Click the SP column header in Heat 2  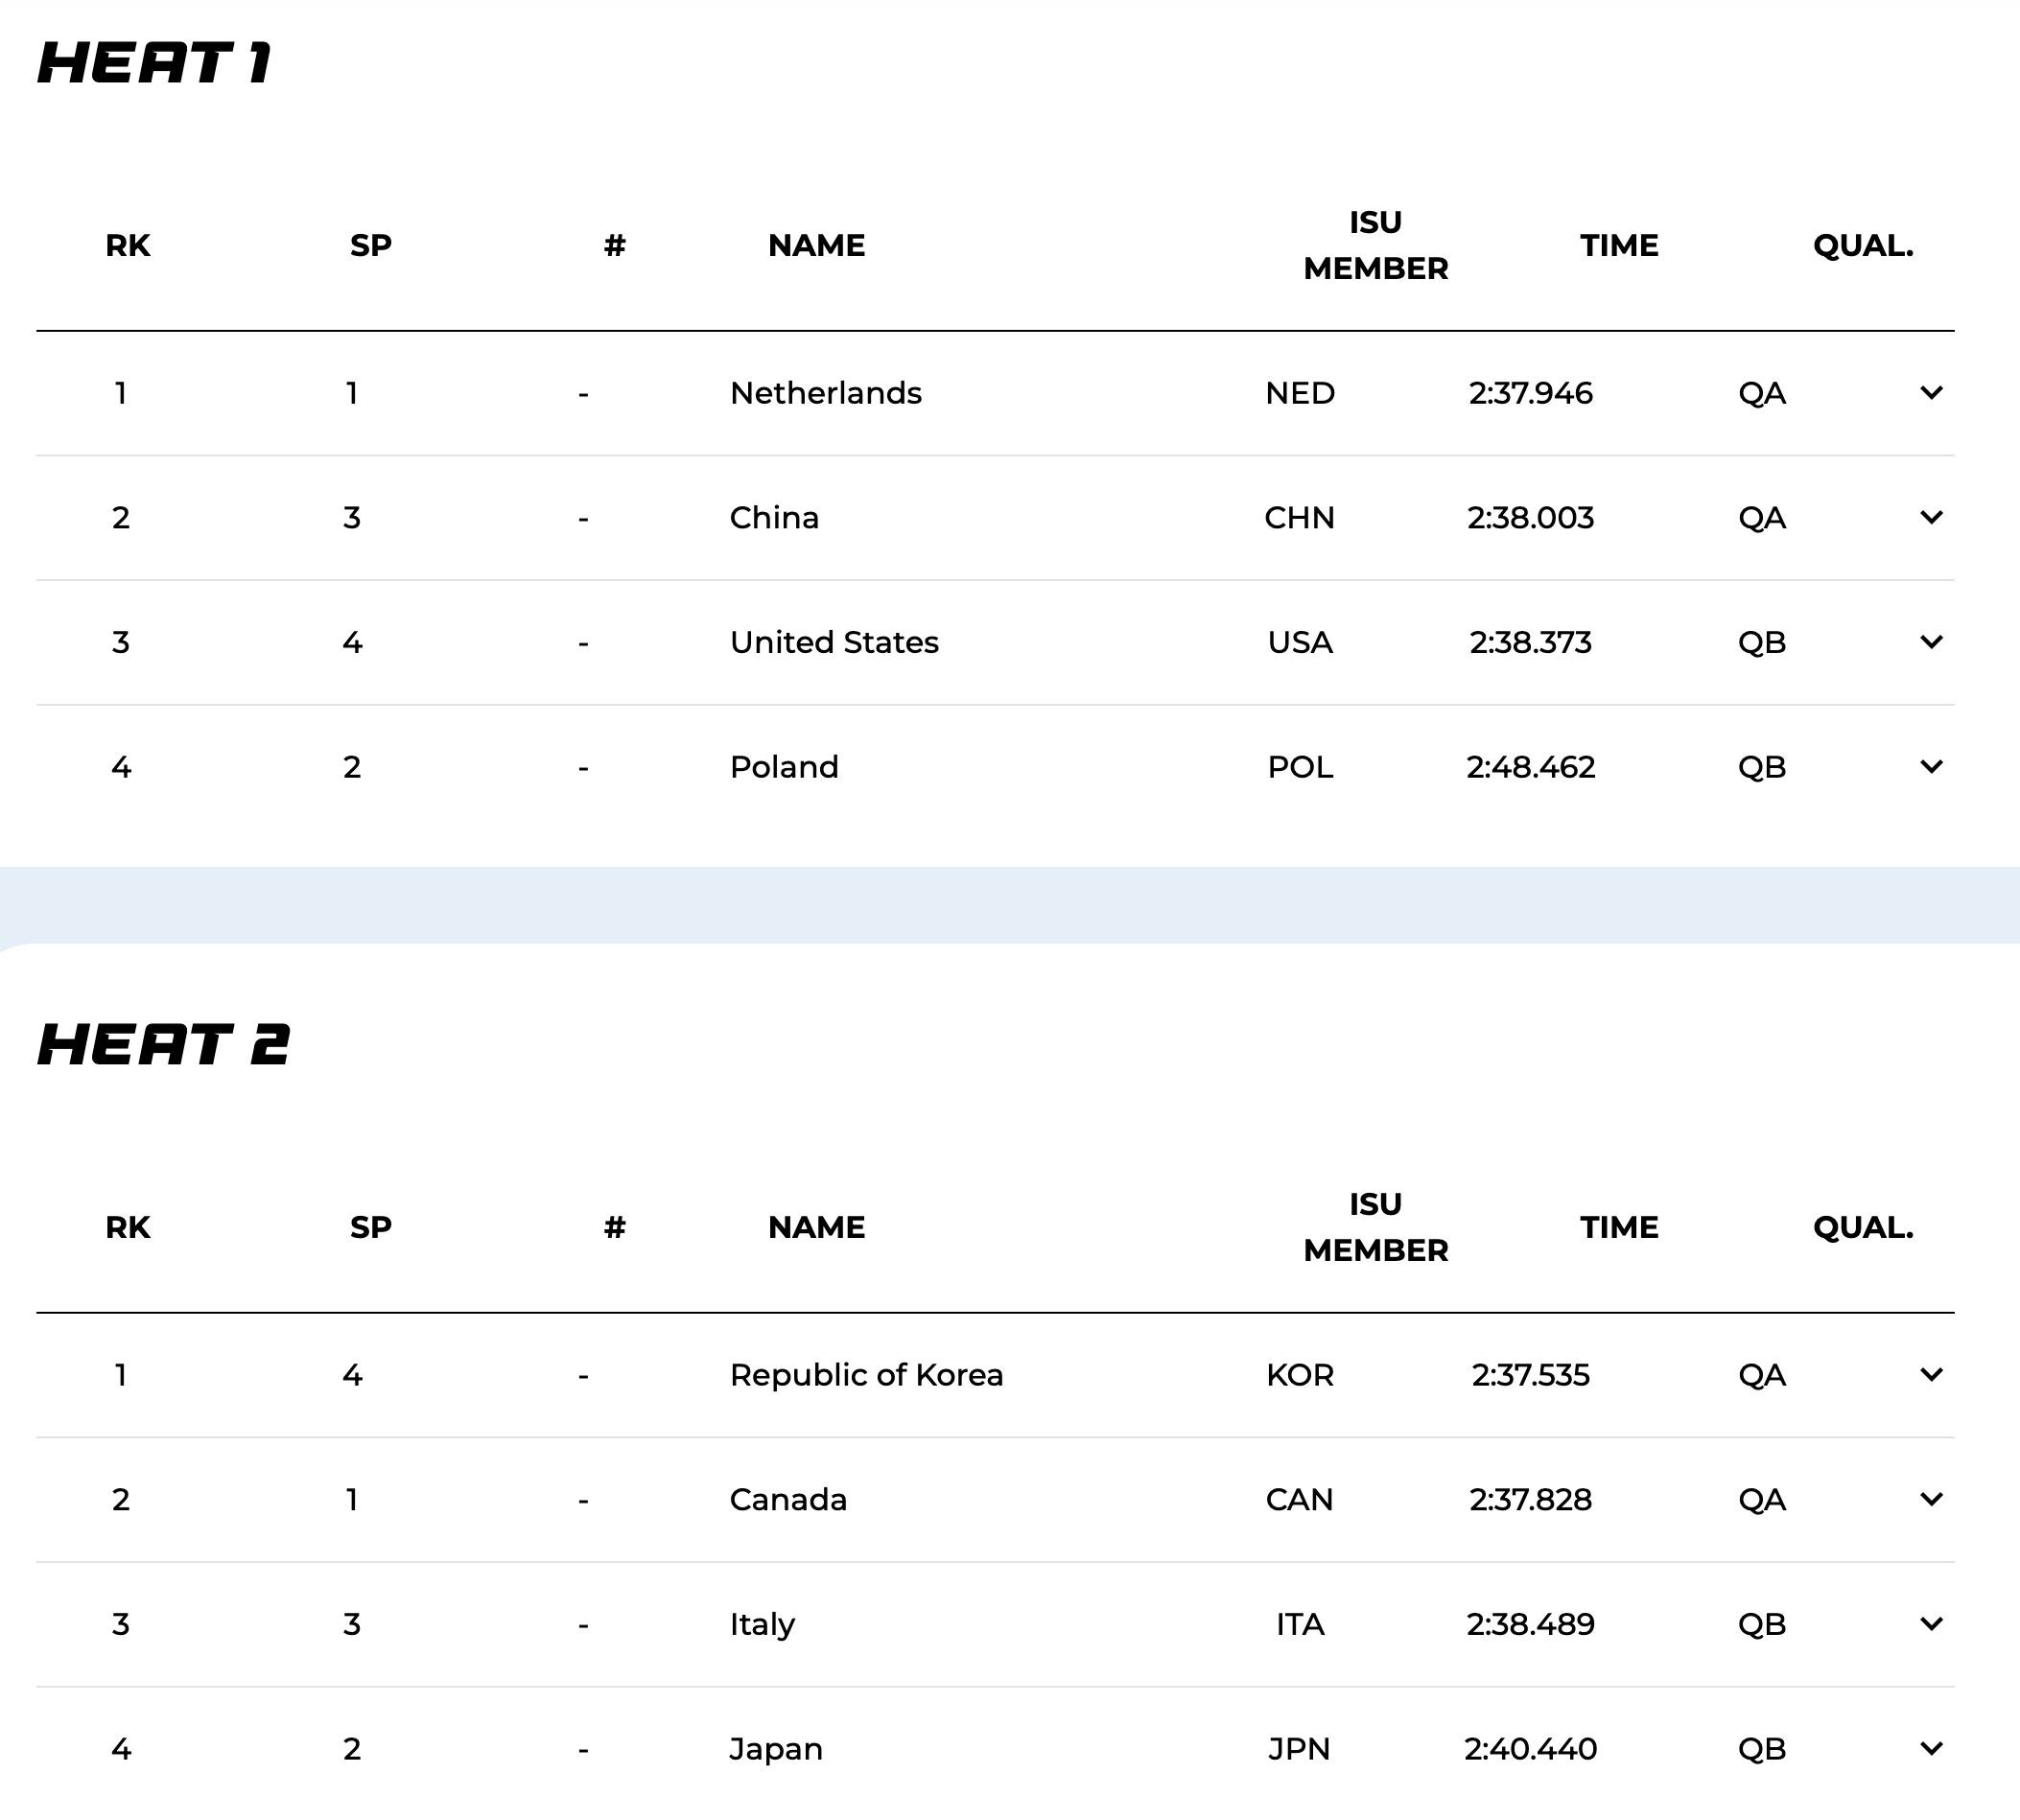coord(371,1228)
